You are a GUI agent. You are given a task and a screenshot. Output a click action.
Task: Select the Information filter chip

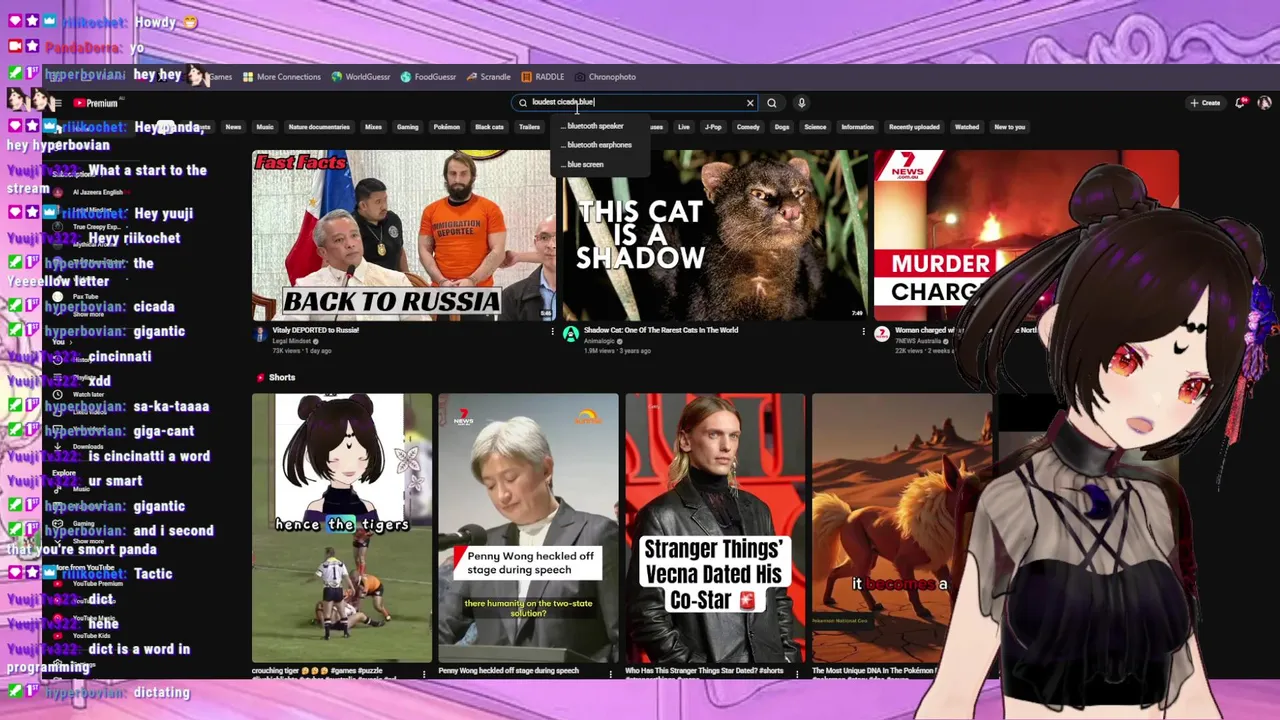pyautogui.click(x=857, y=127)
